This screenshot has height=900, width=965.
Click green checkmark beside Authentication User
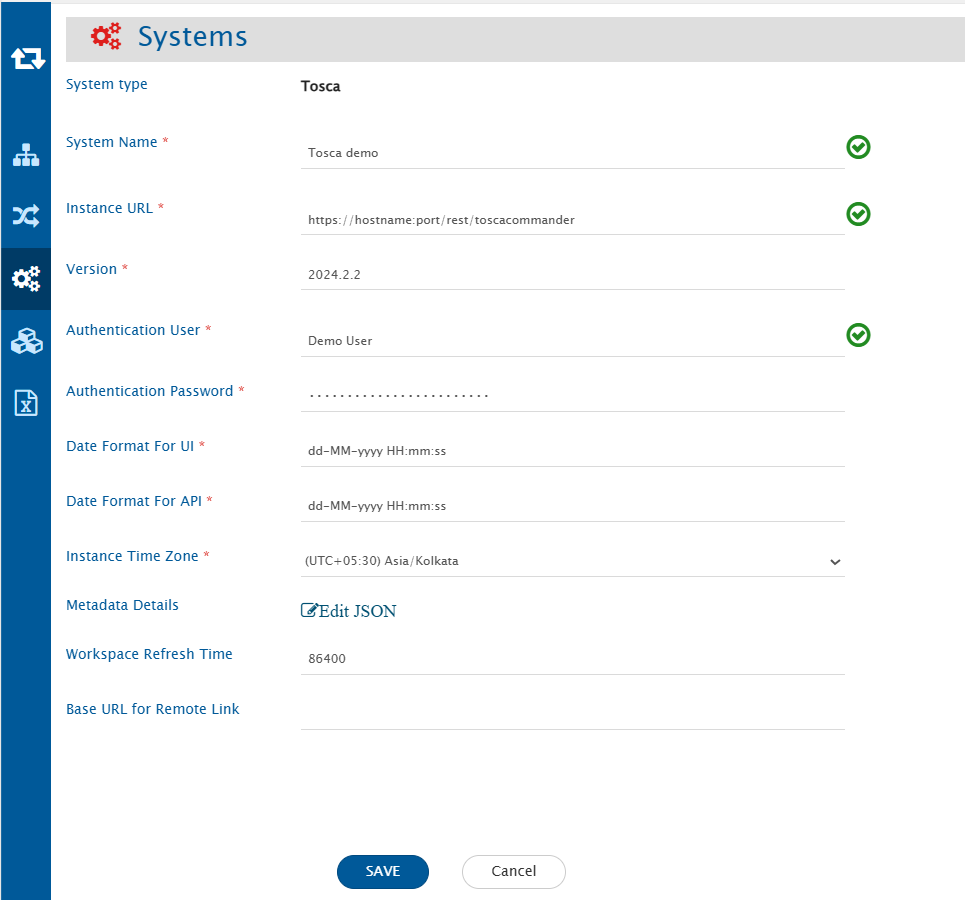click(x=858, y=335)
